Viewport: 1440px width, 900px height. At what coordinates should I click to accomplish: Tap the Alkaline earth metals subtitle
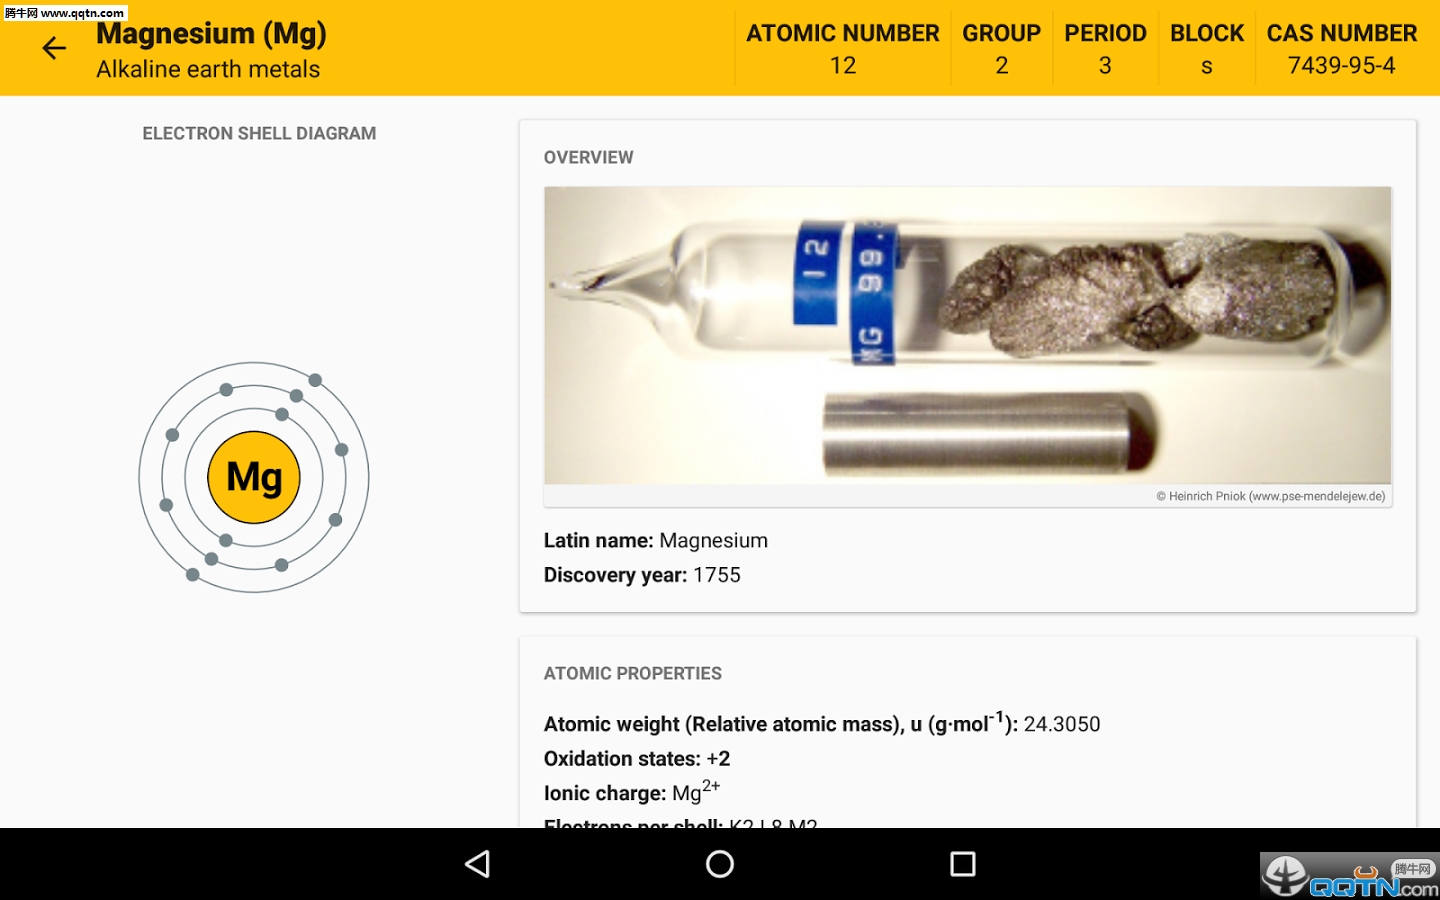[208, 69]
